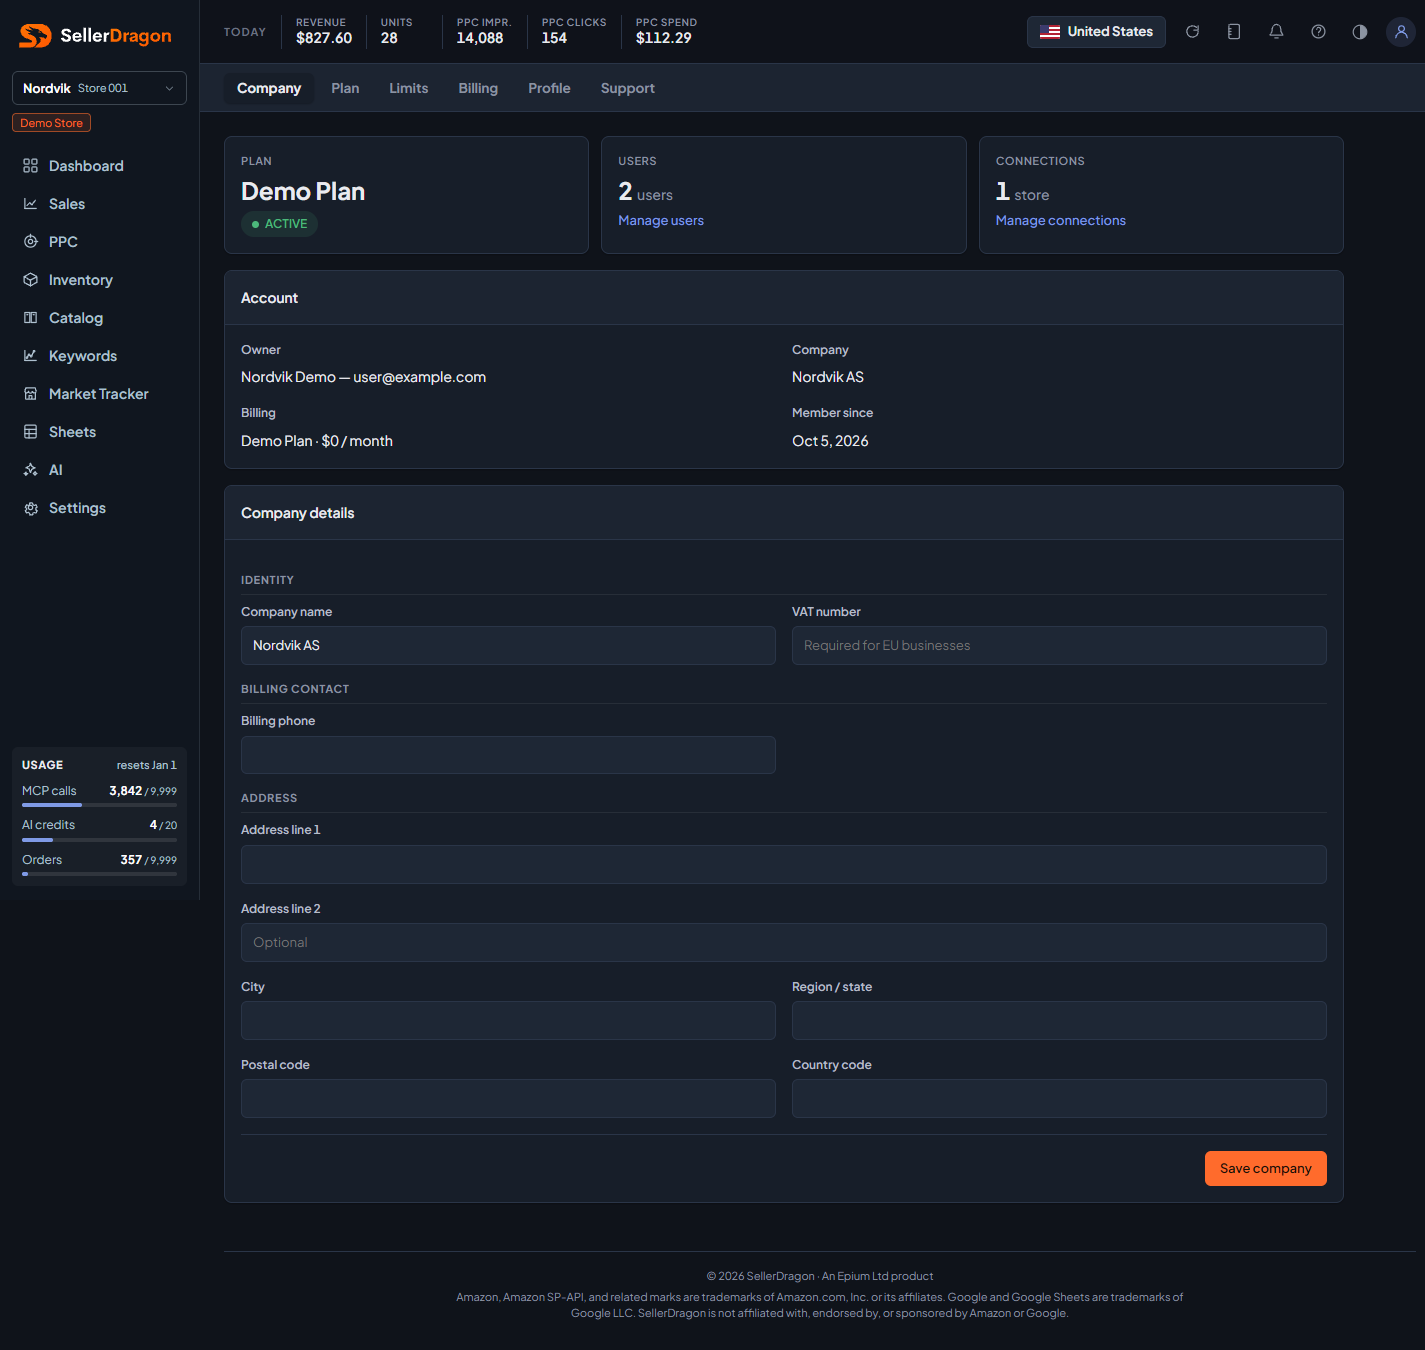Focus the Region / state field
The width and height of the screenshot is (1425, 1350).
1059,1021
